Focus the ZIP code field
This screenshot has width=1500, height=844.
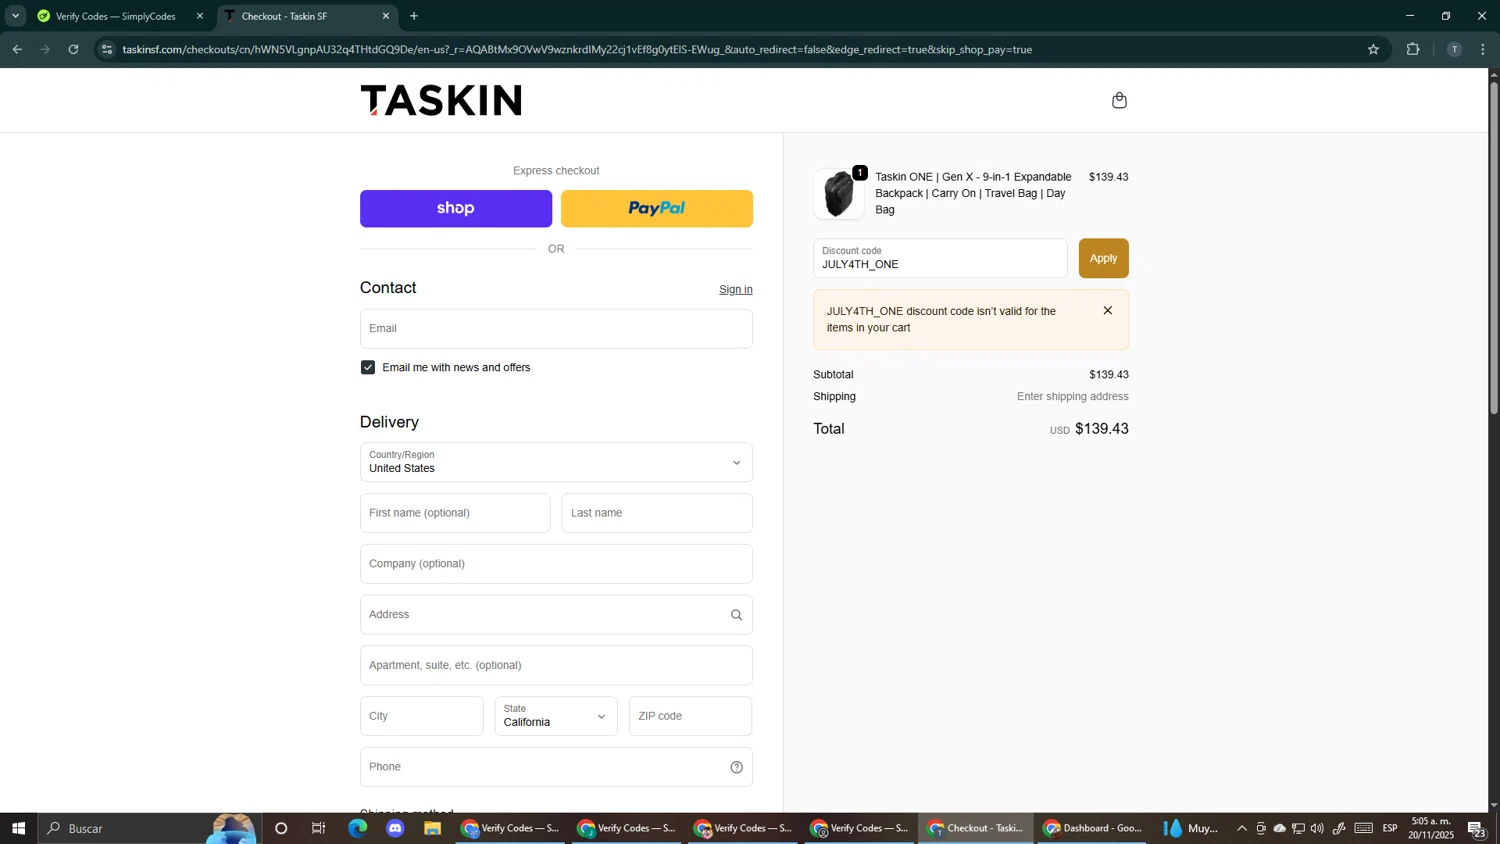[x=690, y=716]
